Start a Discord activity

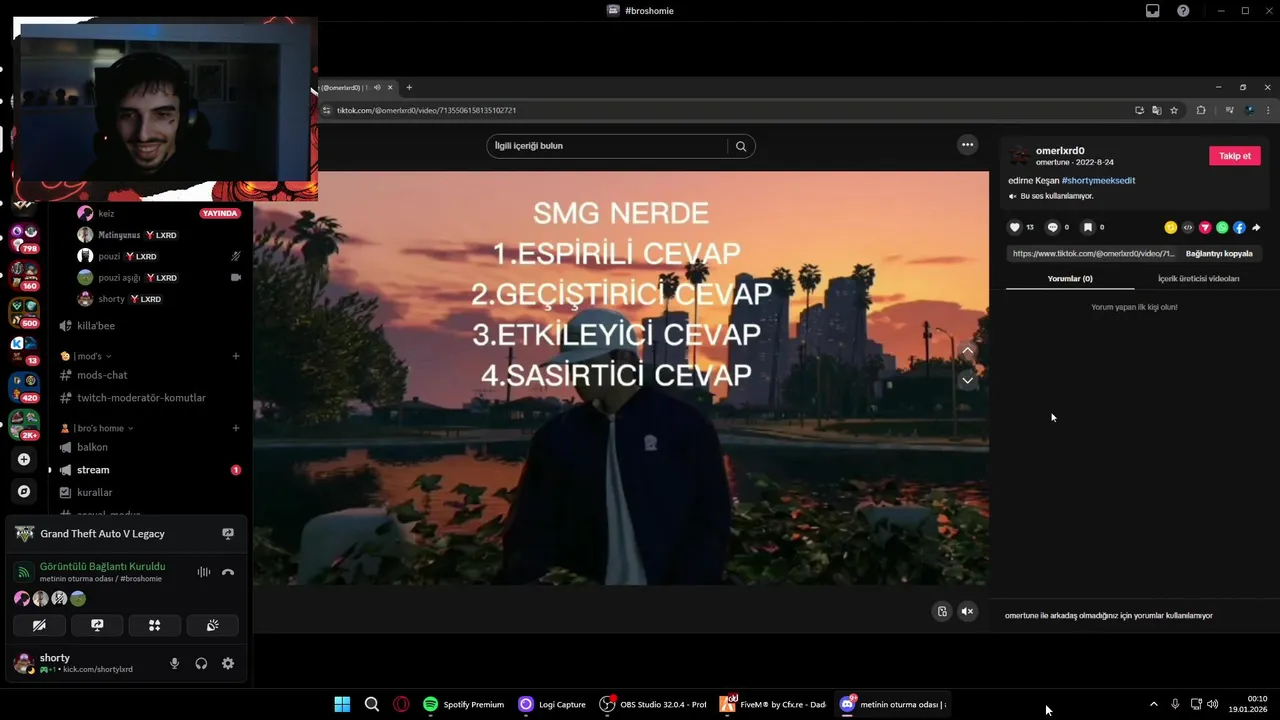point(155,625)
